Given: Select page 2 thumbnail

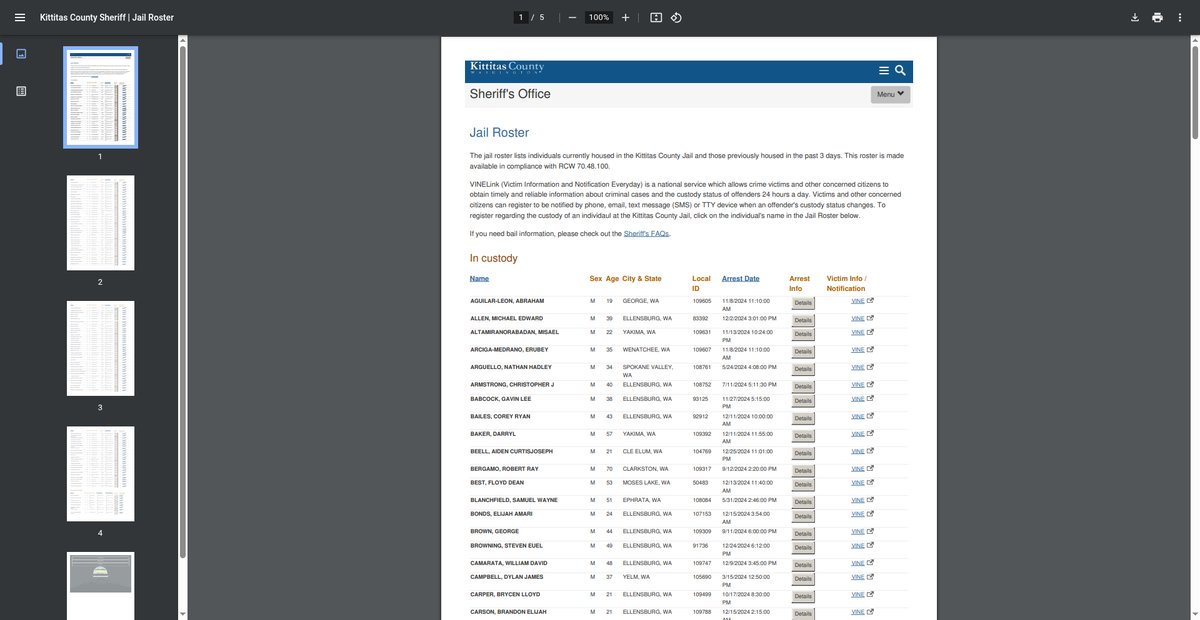Looking at the screenshot, I should (100, 223).
